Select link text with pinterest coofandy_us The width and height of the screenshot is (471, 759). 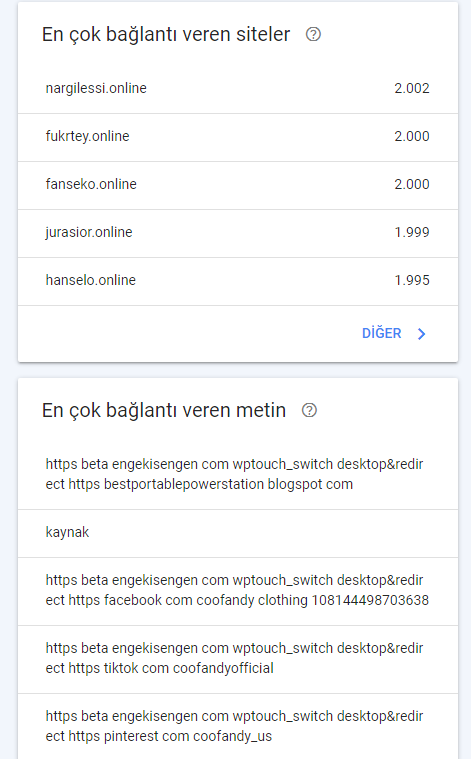coord(238,727)
